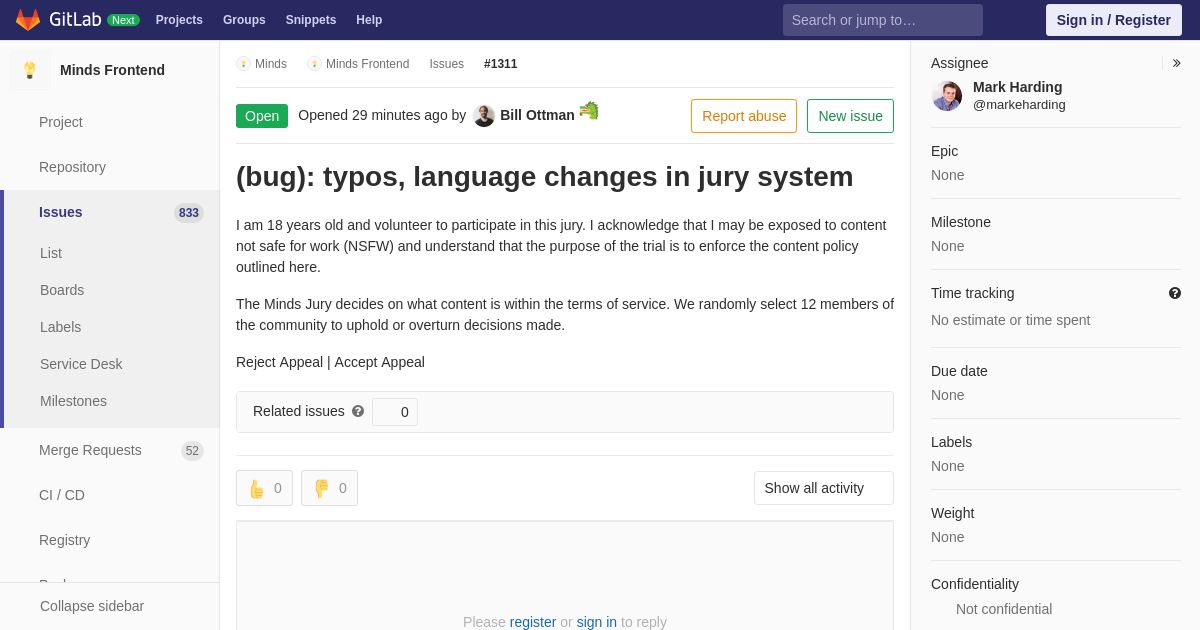
Task: Click the Minds Frontend breadcrumb icon
Action: click(314, 64)
